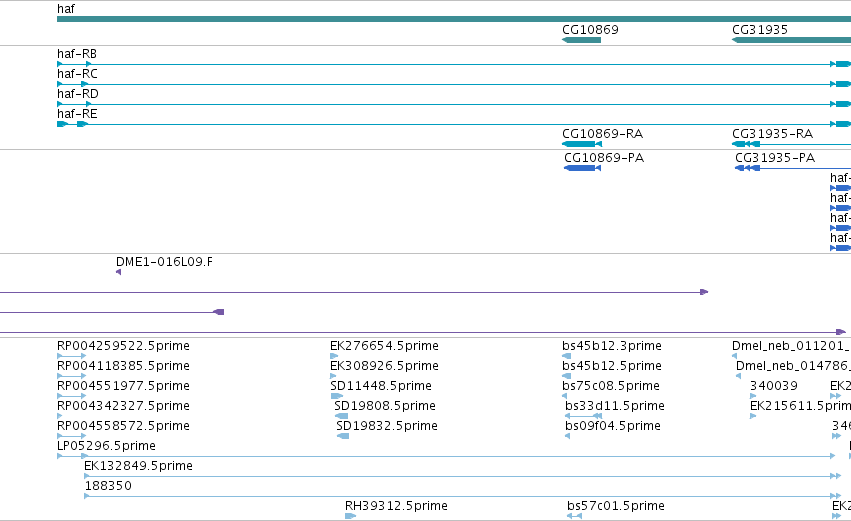Viewport: 851px width, 521px height.
Task: Click the CG10869-PA coding glyph
Action: [x=582, y=168]
